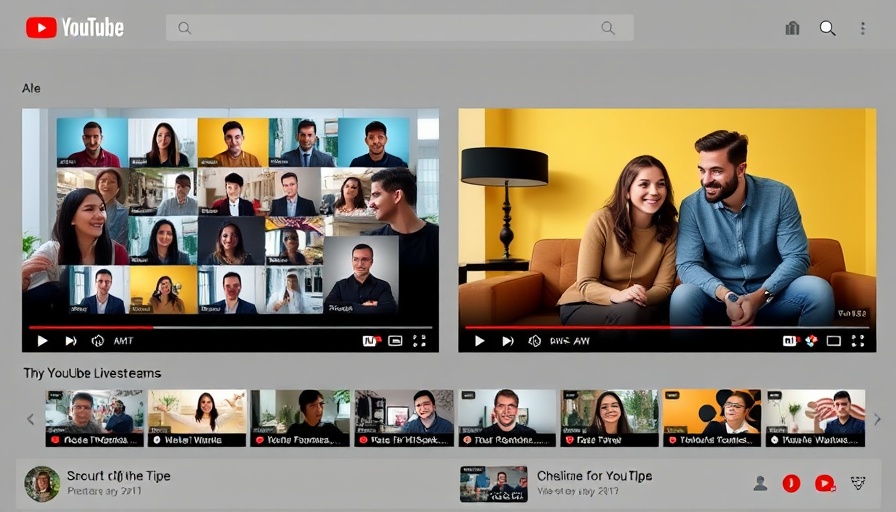Enter fullscreen on the right video player

[857, 341]
